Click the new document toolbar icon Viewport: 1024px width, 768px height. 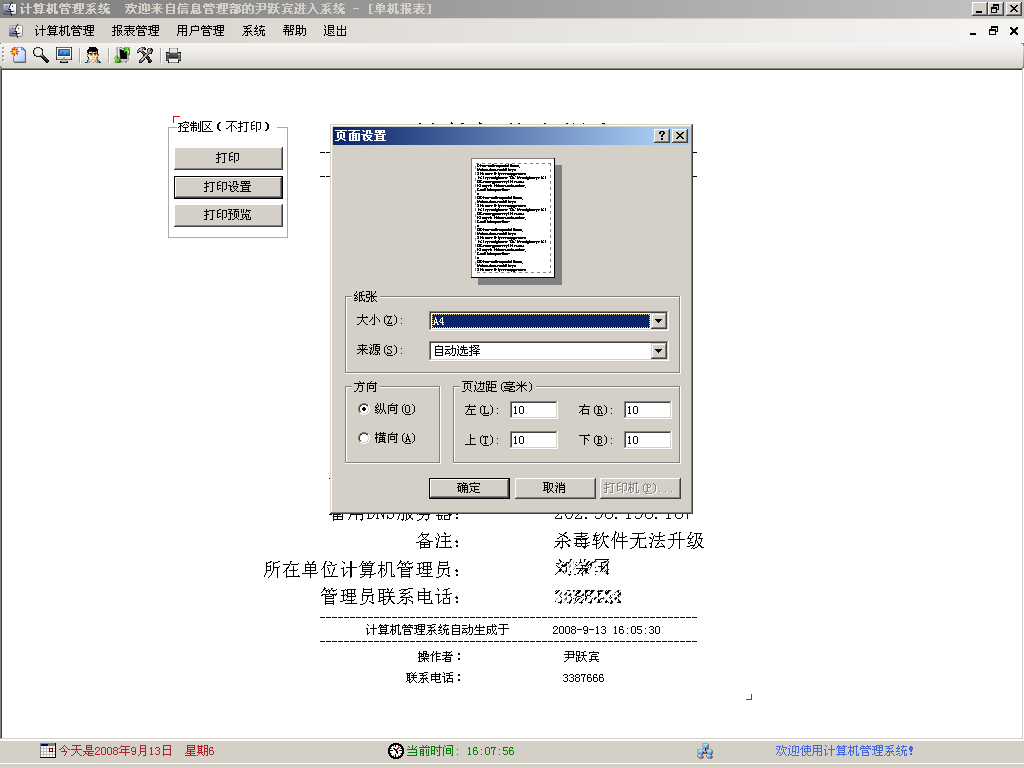tap(18, 55)
